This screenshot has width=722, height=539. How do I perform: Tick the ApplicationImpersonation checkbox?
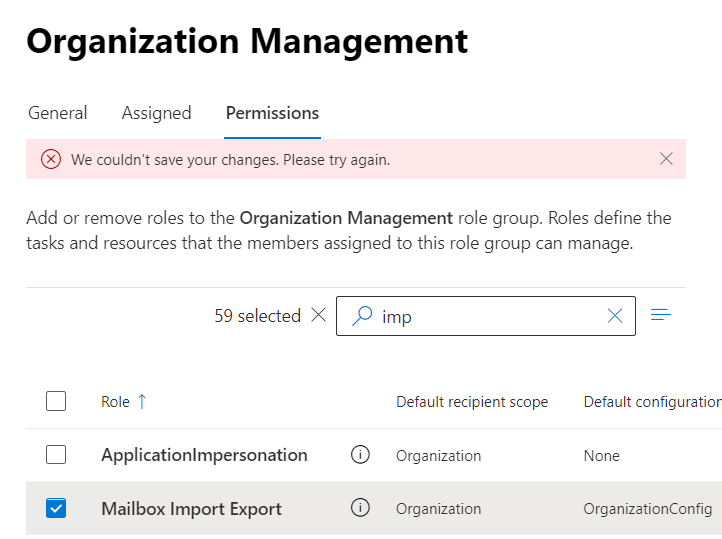pos(56,455)
